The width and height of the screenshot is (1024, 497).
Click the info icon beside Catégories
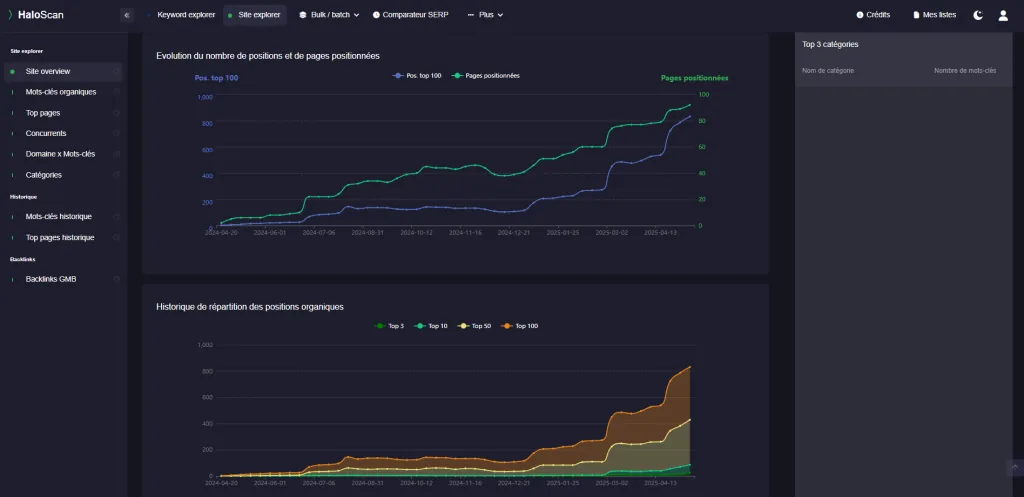coord(116,175)
